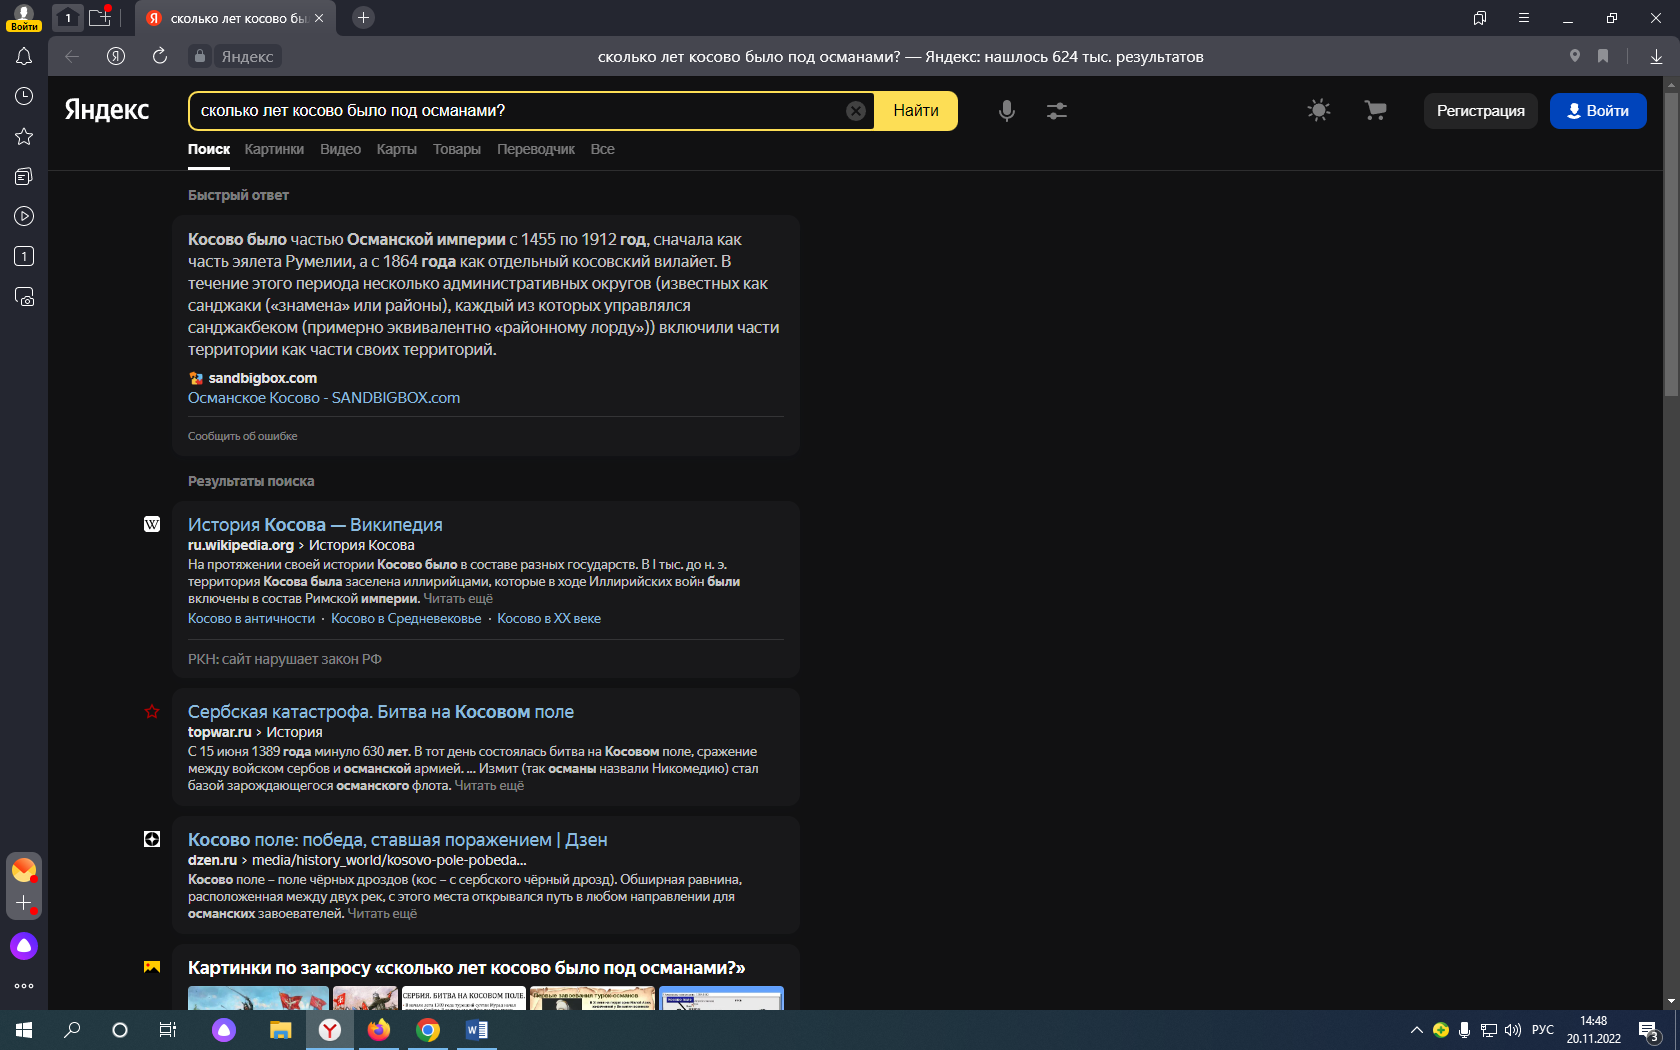1680x1050 pixels.
Task: Open Косово поле Дзен result
Action: 398,840
